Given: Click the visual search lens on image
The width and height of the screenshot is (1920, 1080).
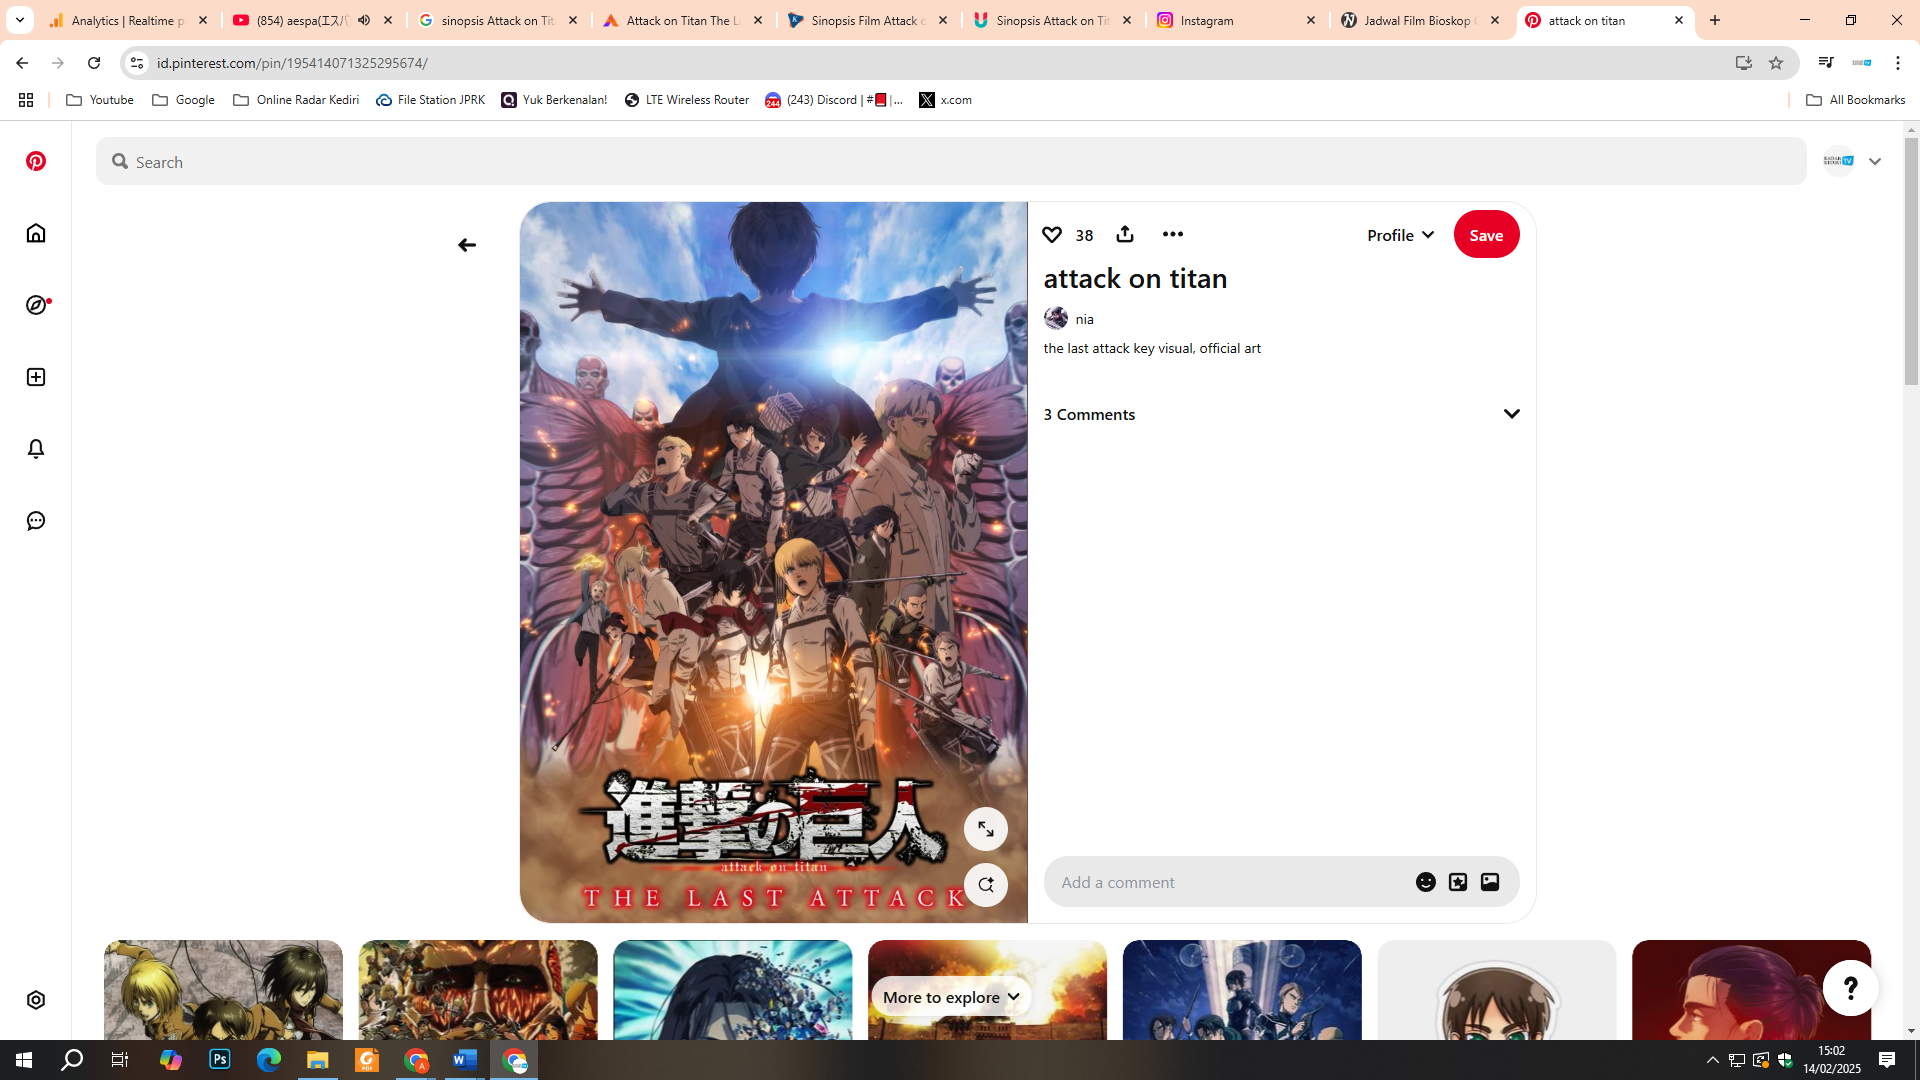Looking at the screenshot, I should point(986,885).
